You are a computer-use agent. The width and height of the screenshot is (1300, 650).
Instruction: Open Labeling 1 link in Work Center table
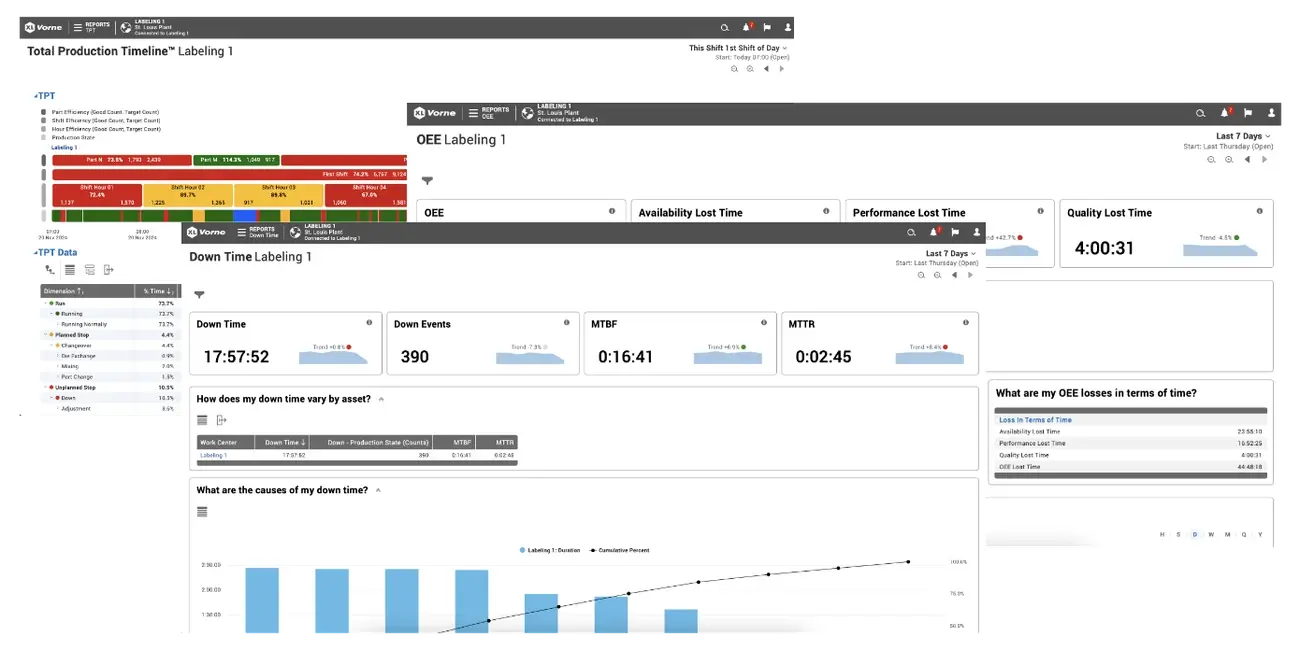[x=213, y=455]
